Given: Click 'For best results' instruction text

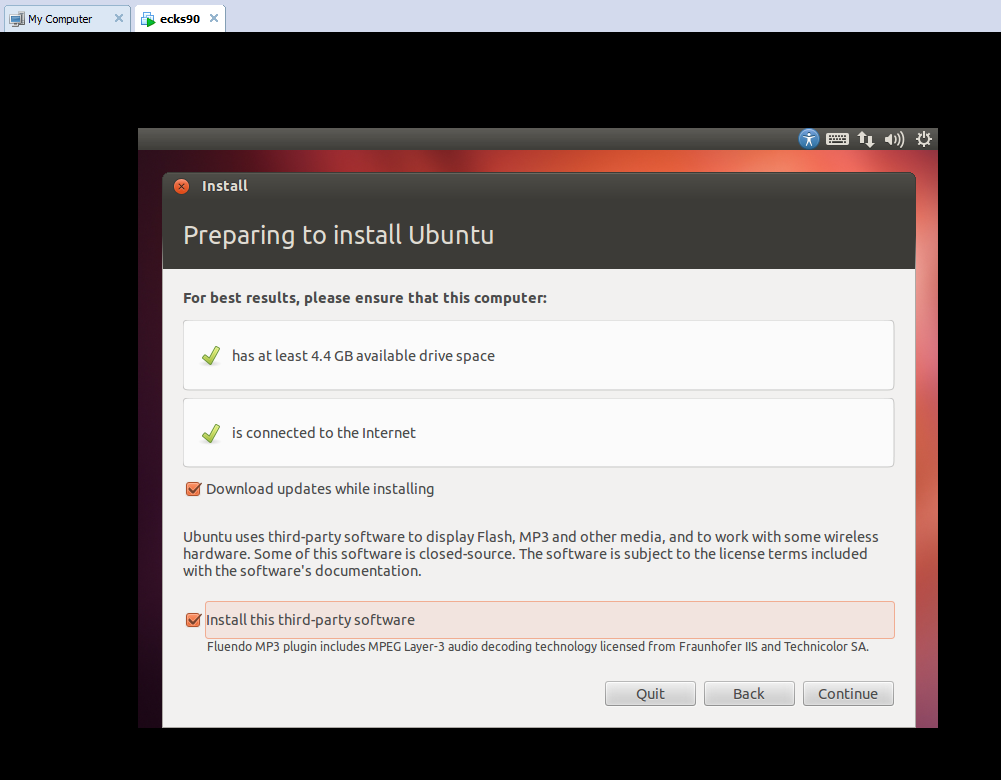Looking at the screenshot, I should 365,298.
